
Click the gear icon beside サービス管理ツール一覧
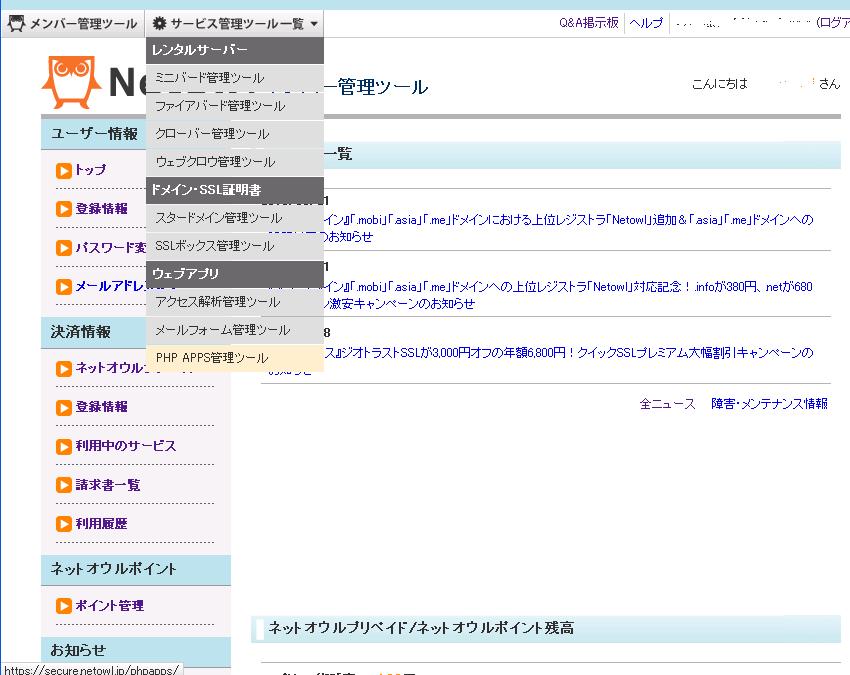pyautogui.click(x=159, y=23)
